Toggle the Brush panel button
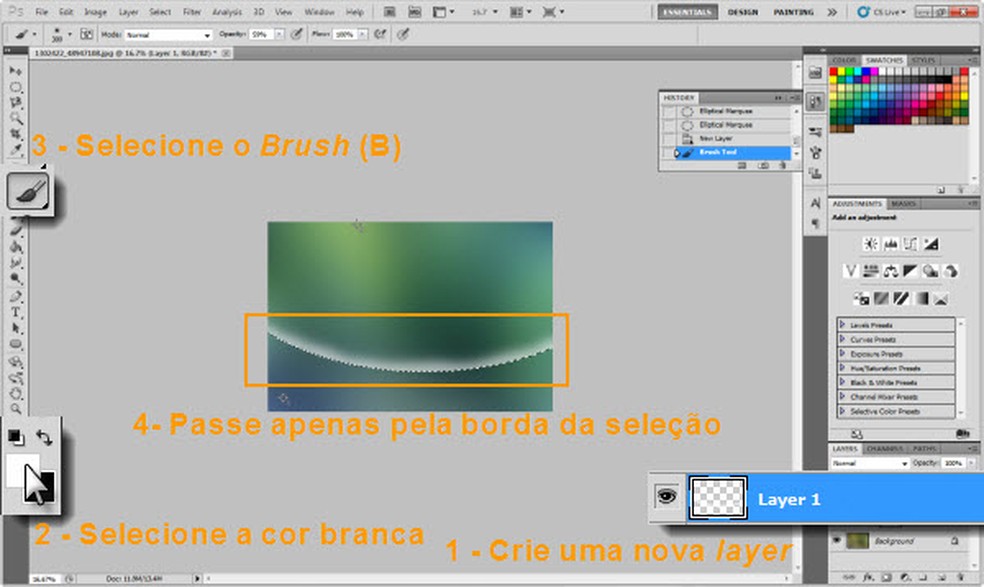The width and height of the screenshot is (984, 587). click(87, 35)
